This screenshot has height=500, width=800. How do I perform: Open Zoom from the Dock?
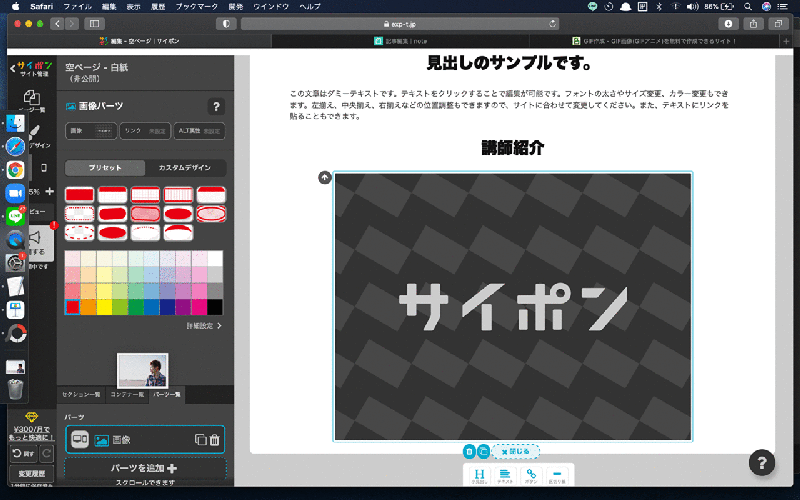click(15, 193)
